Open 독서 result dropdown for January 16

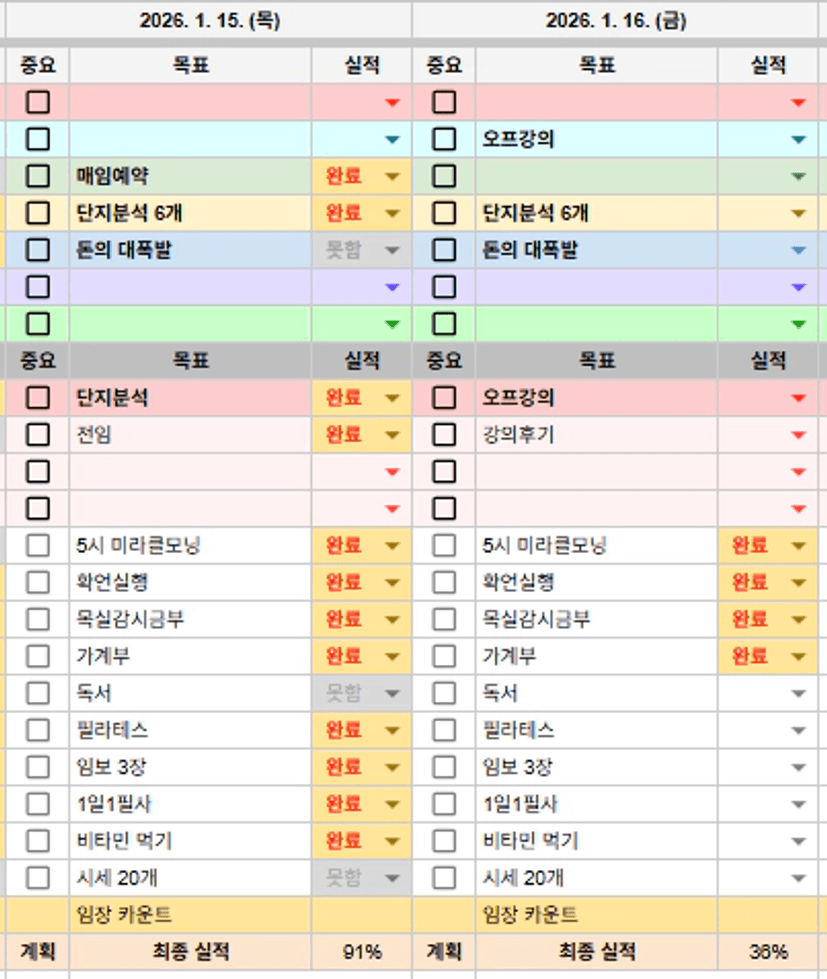(x=798, y=694)
